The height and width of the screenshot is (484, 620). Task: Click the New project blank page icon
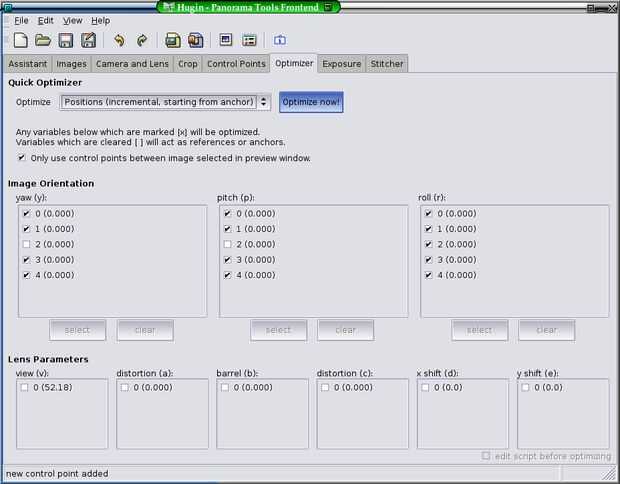[x=21, y=40]
